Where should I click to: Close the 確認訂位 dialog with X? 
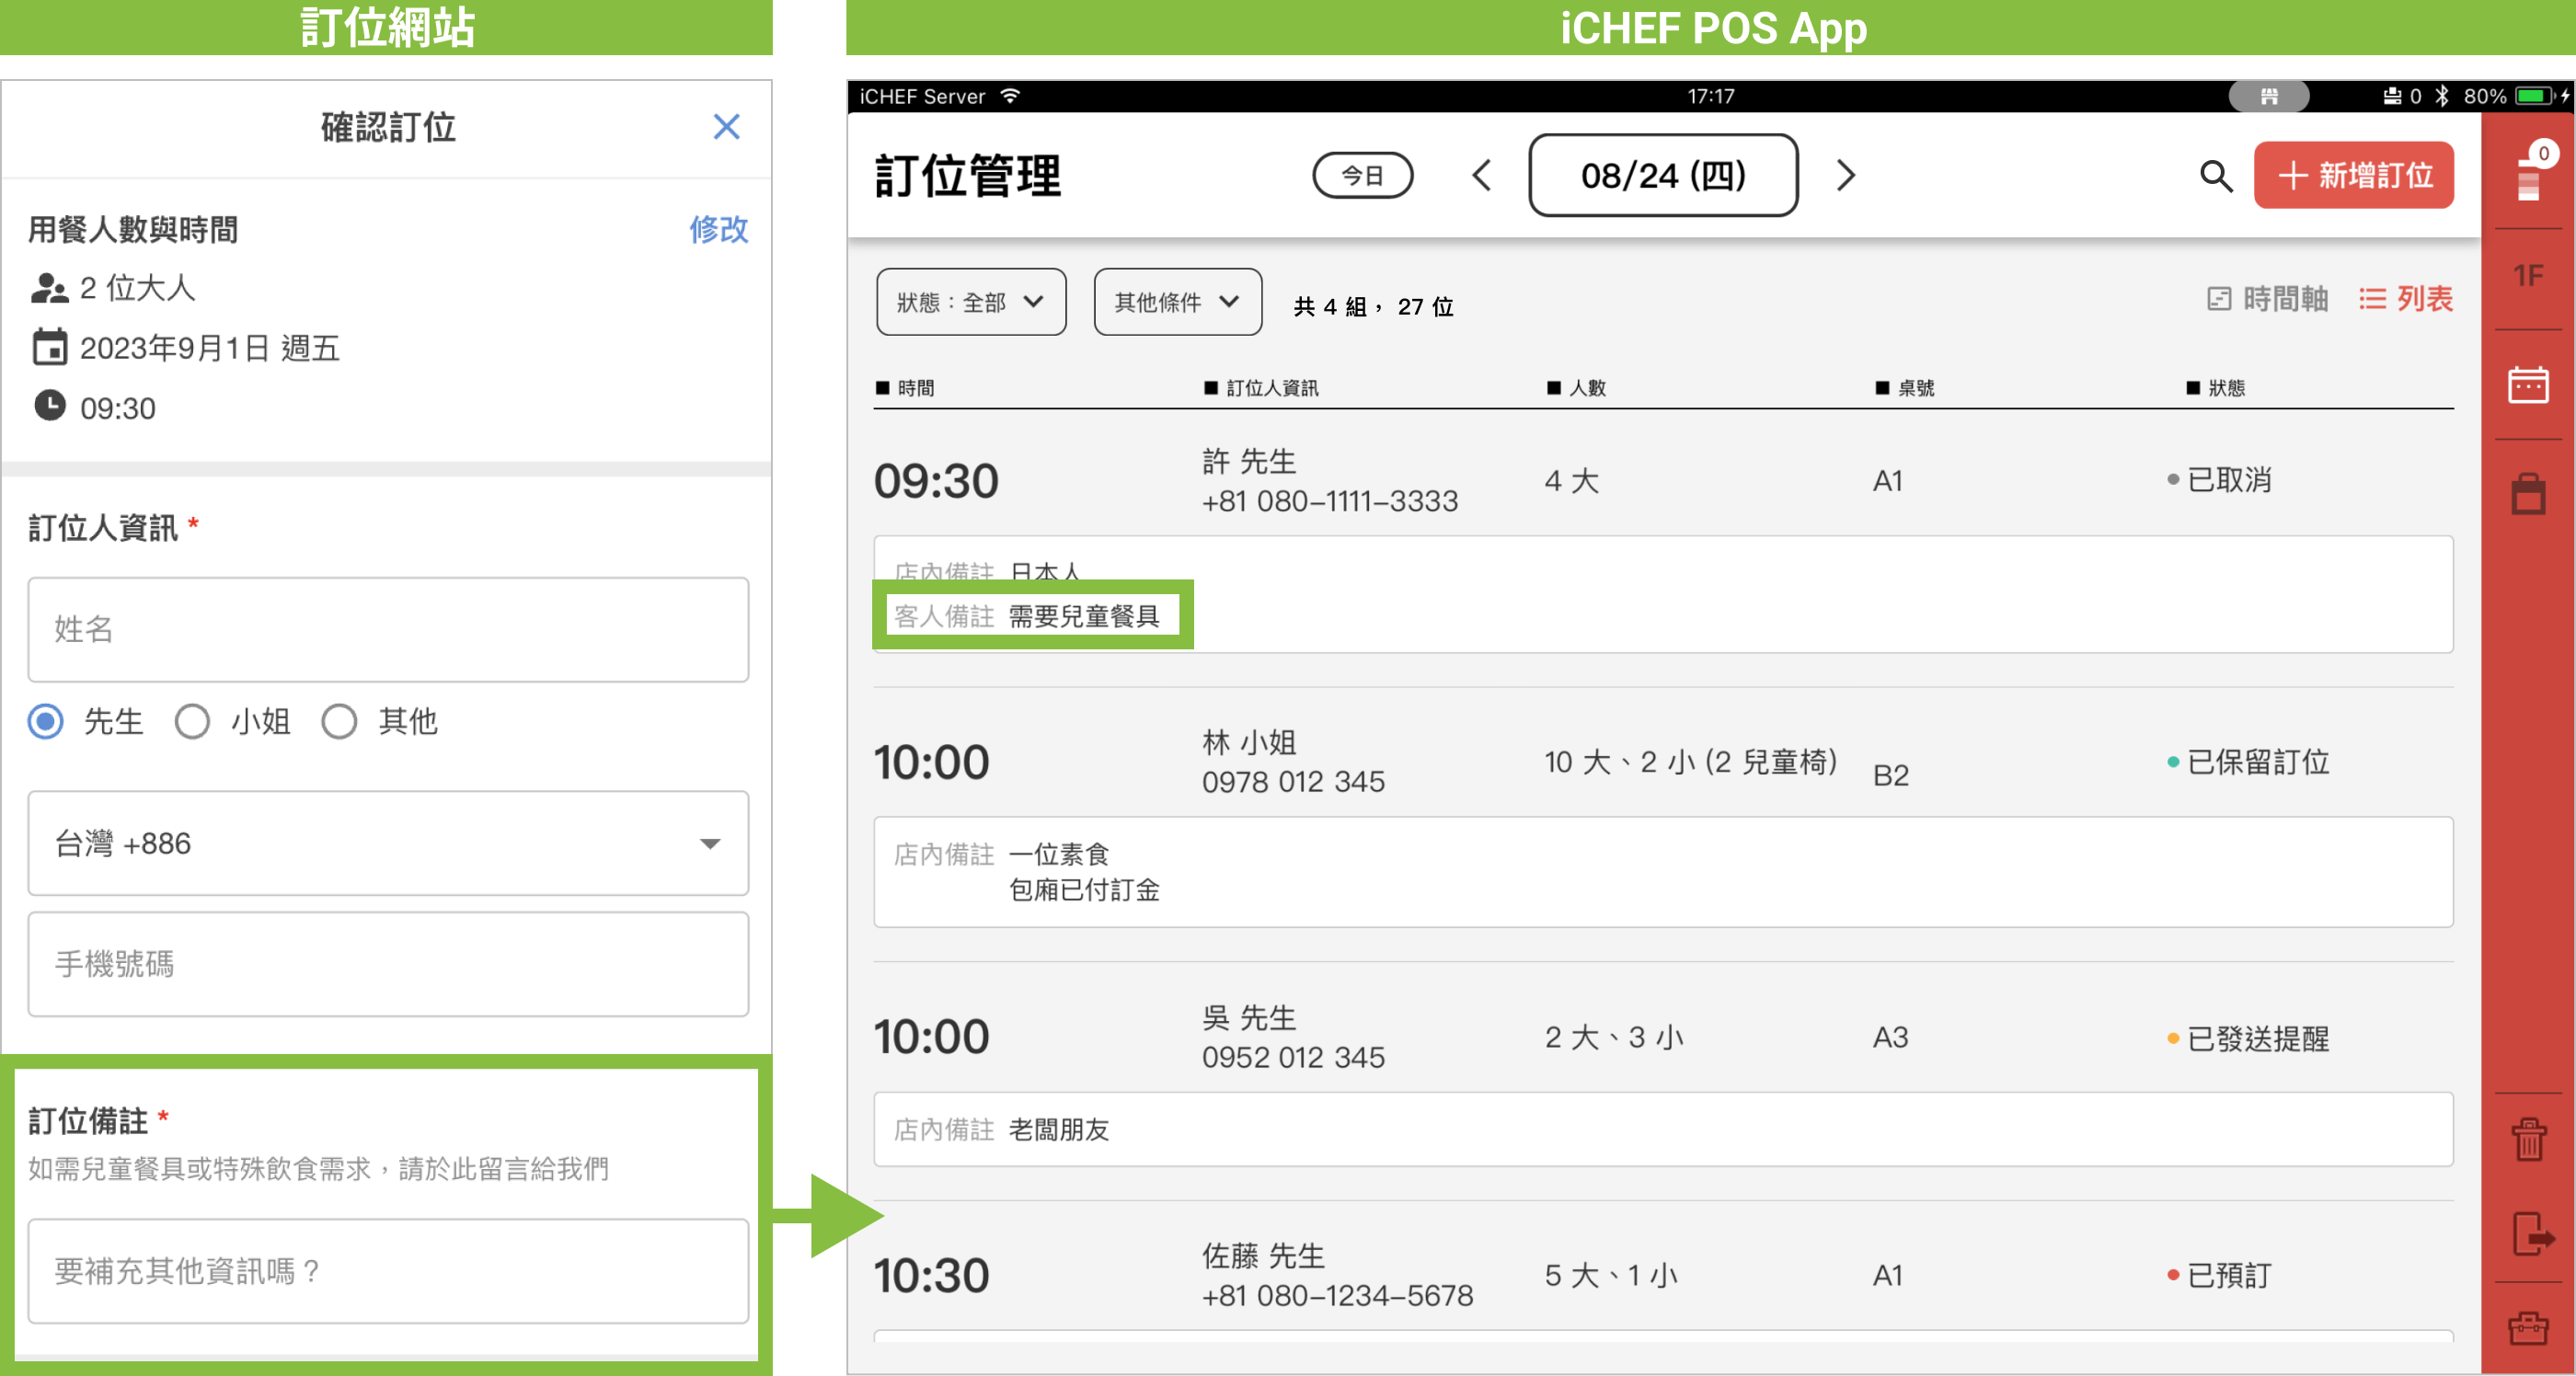pos(726,127)
